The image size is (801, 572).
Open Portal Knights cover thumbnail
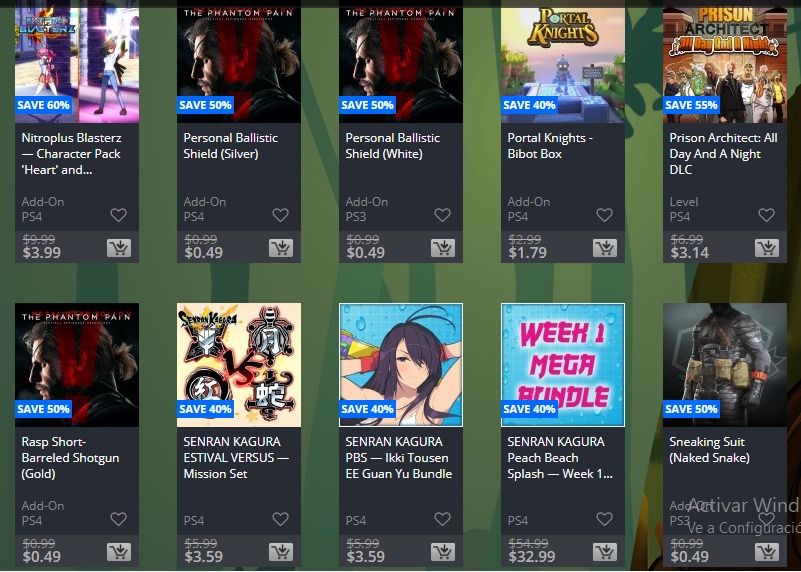pyautogui.click(x=563, y=63)
